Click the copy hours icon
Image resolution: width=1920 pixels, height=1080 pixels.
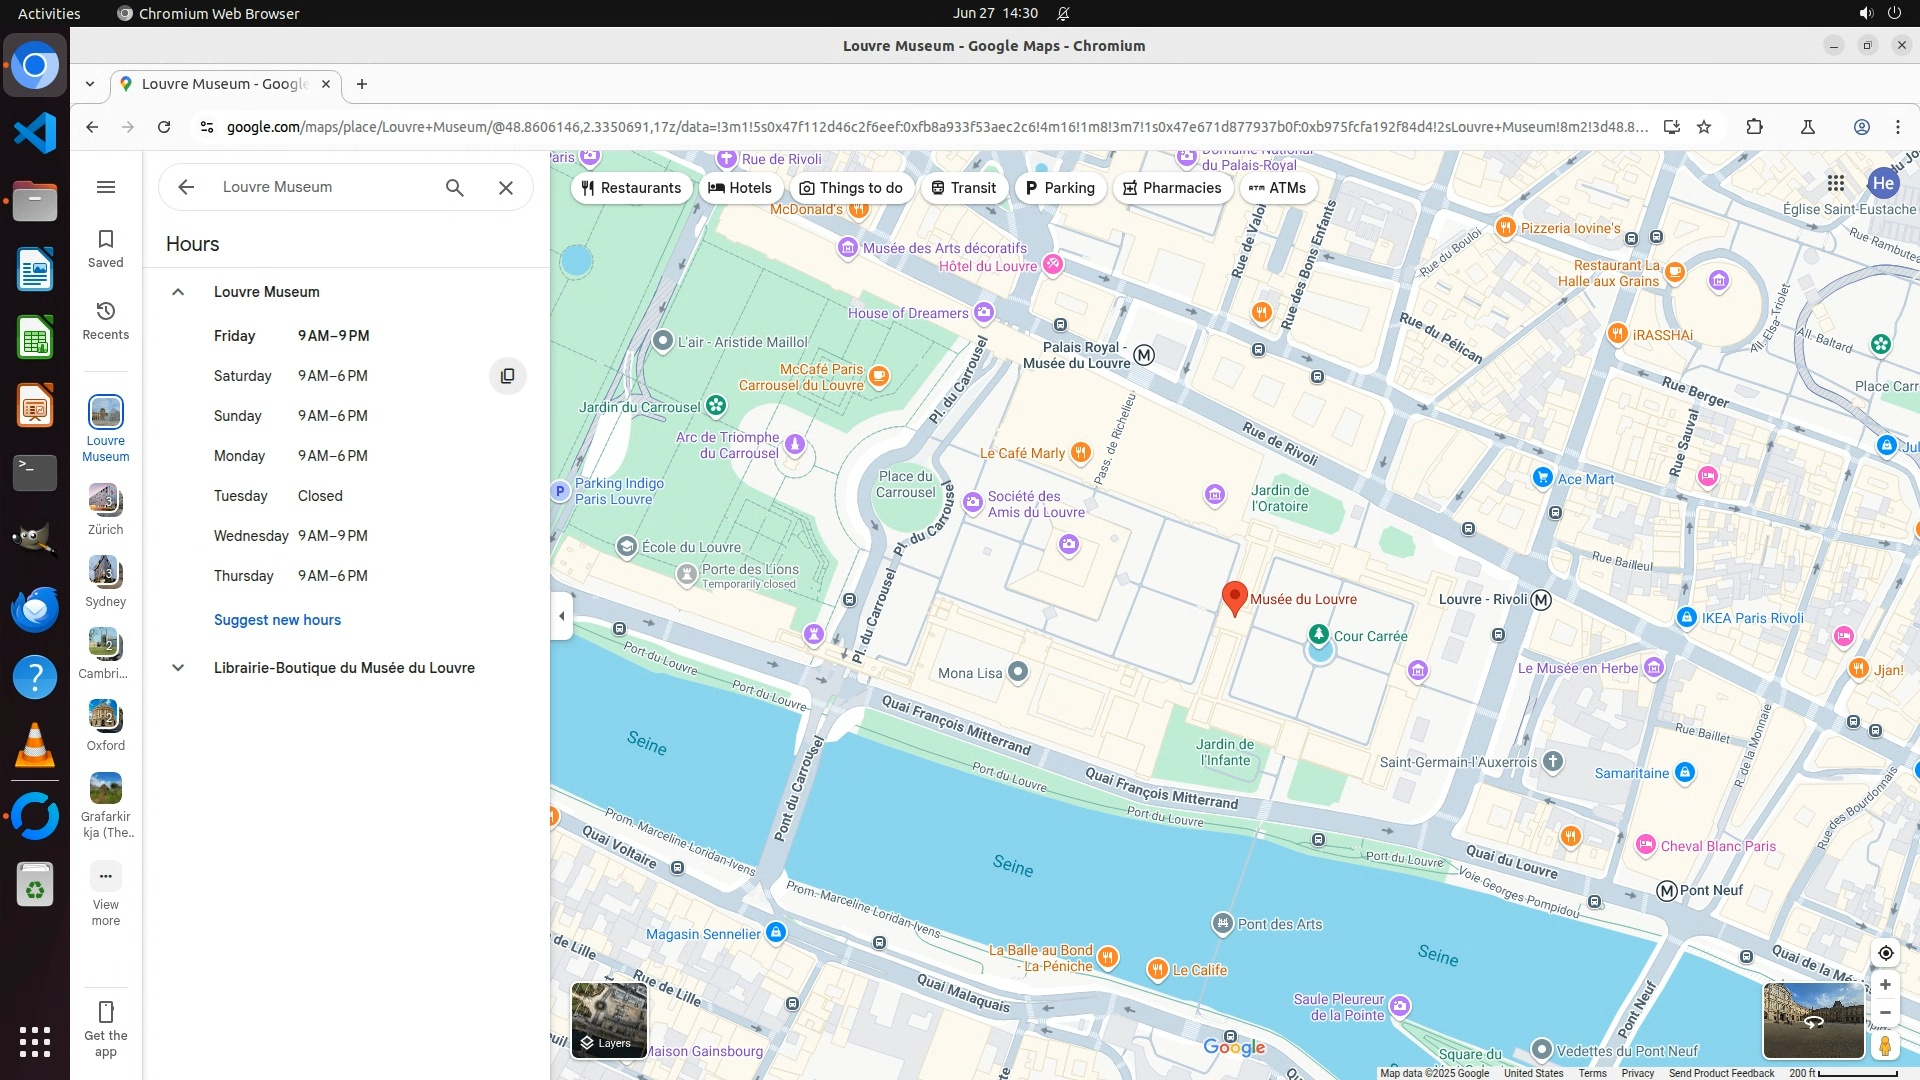507,376
